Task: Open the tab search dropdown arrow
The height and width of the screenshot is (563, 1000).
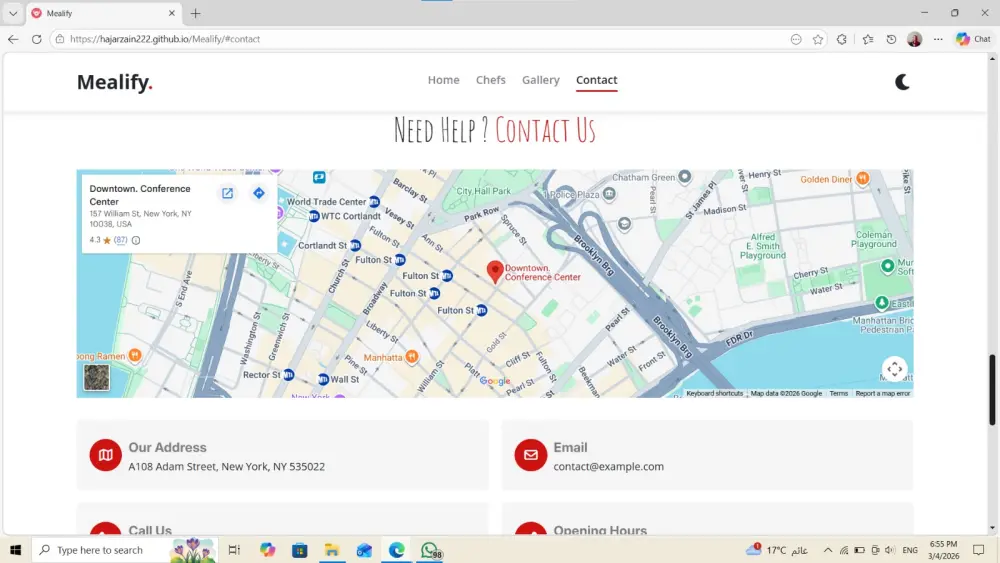Action: click(13, 13)
